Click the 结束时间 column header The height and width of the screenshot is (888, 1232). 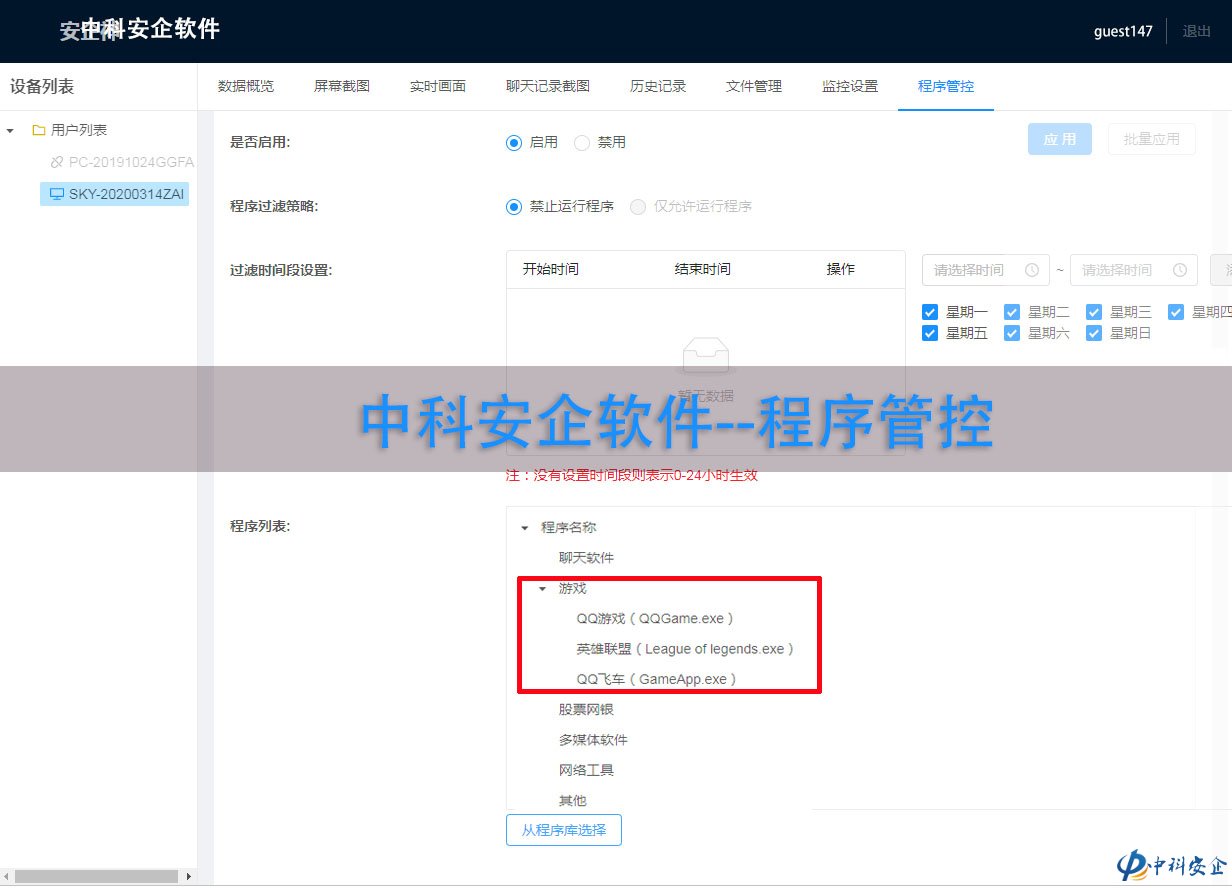pyautogui.click(x=702, y=269)
